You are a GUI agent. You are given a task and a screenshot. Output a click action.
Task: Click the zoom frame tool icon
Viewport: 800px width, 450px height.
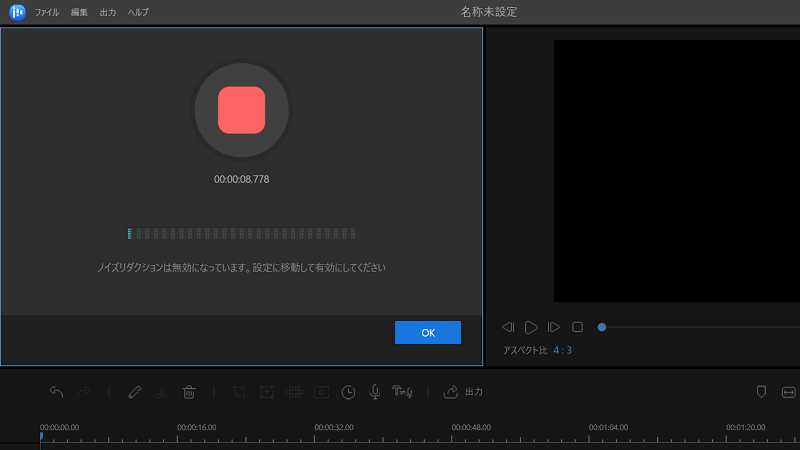(267, 392)
